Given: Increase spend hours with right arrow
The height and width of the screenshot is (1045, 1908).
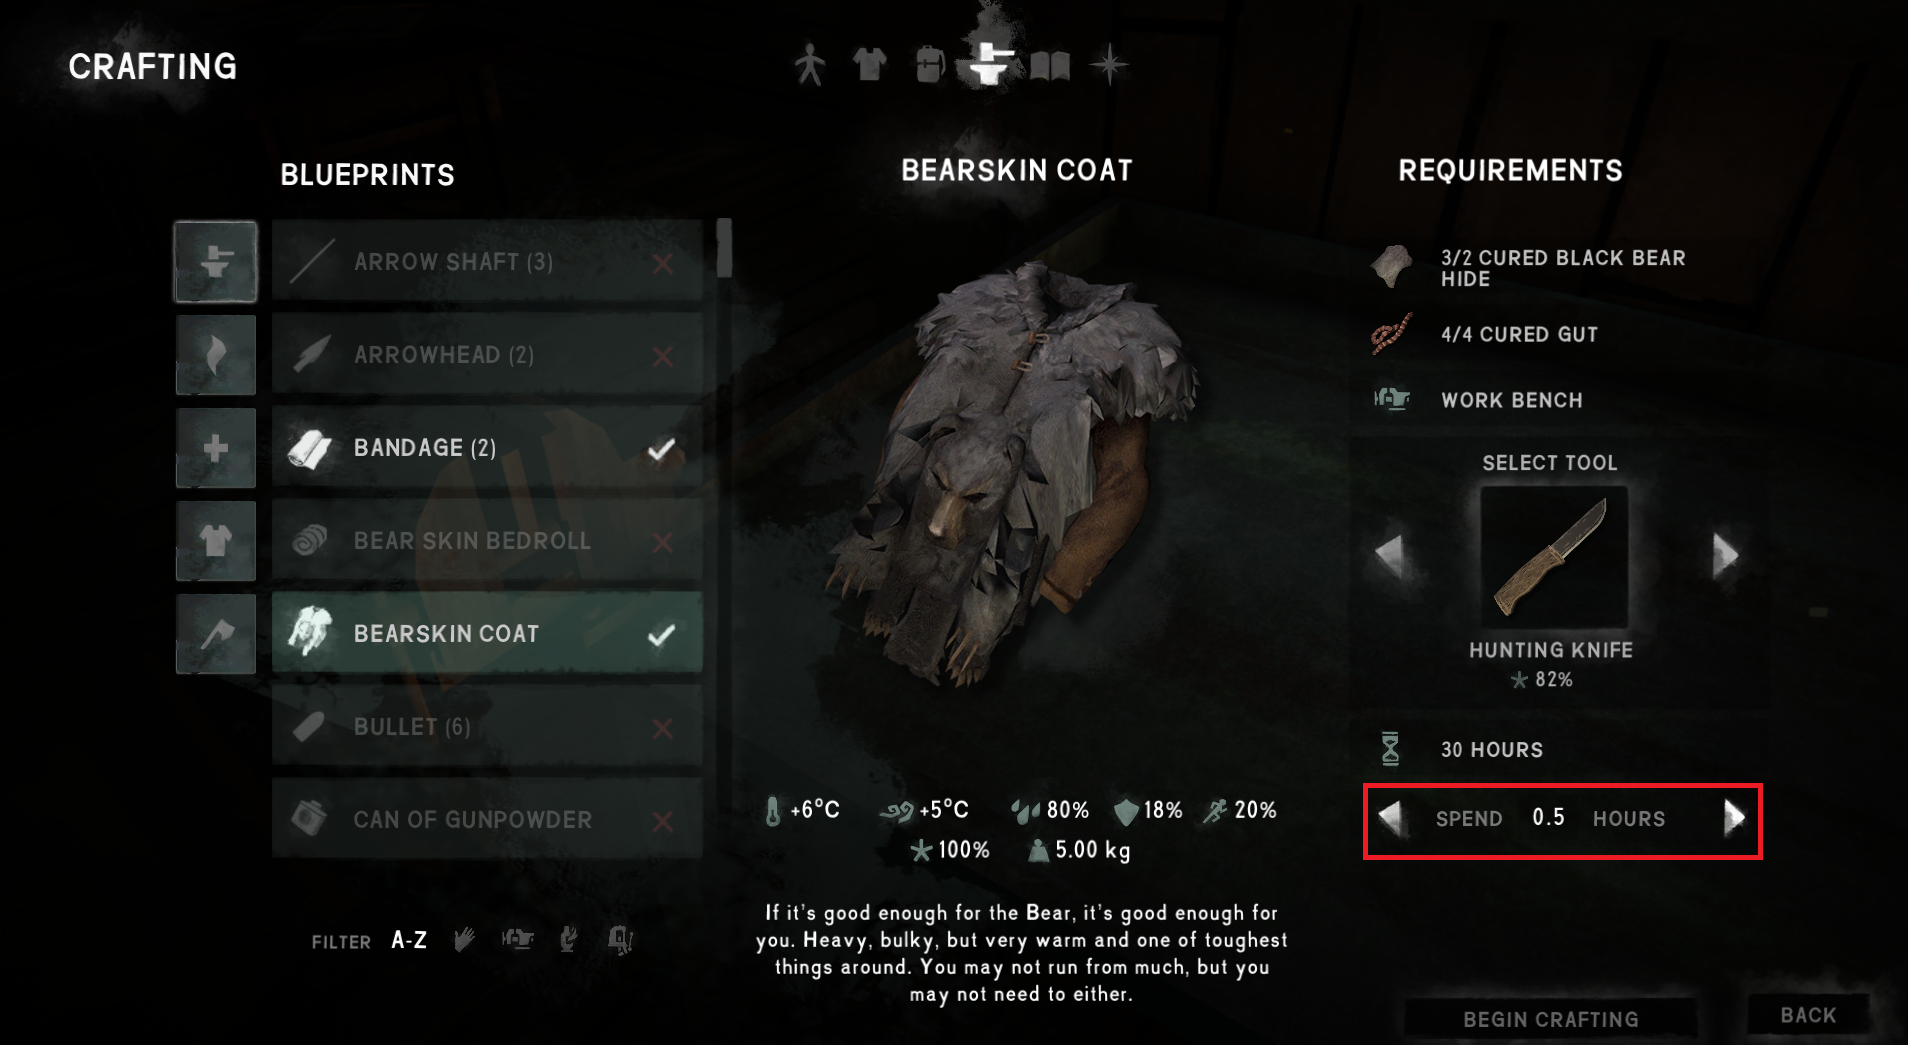Looking at the screenshot, I should (x=1734, y=818).
